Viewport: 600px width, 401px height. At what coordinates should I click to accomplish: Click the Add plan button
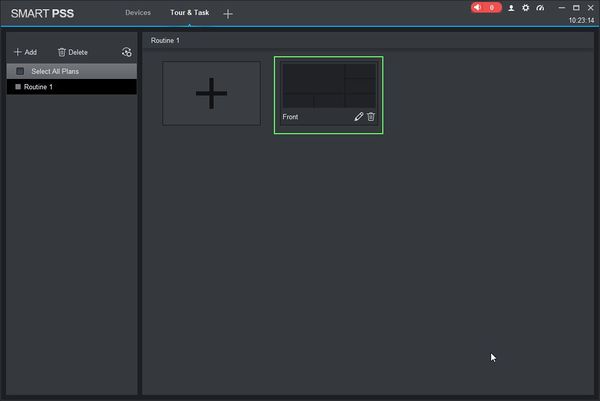pos(26,52)
